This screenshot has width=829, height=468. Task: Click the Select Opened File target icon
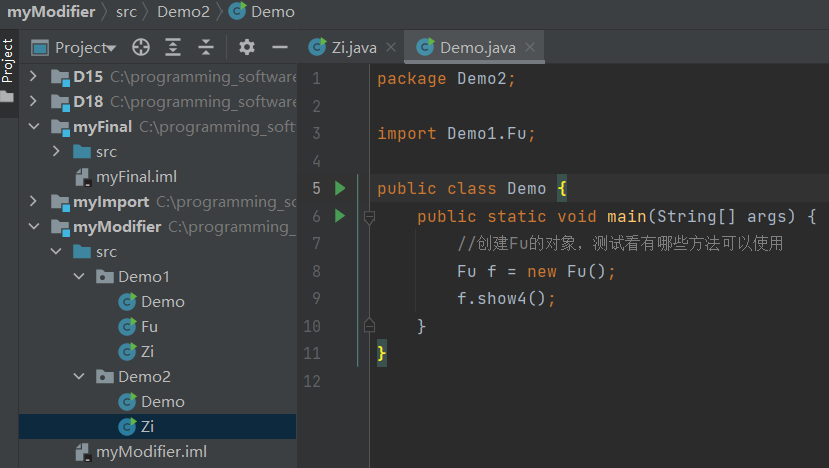click(x=141, y=48)
